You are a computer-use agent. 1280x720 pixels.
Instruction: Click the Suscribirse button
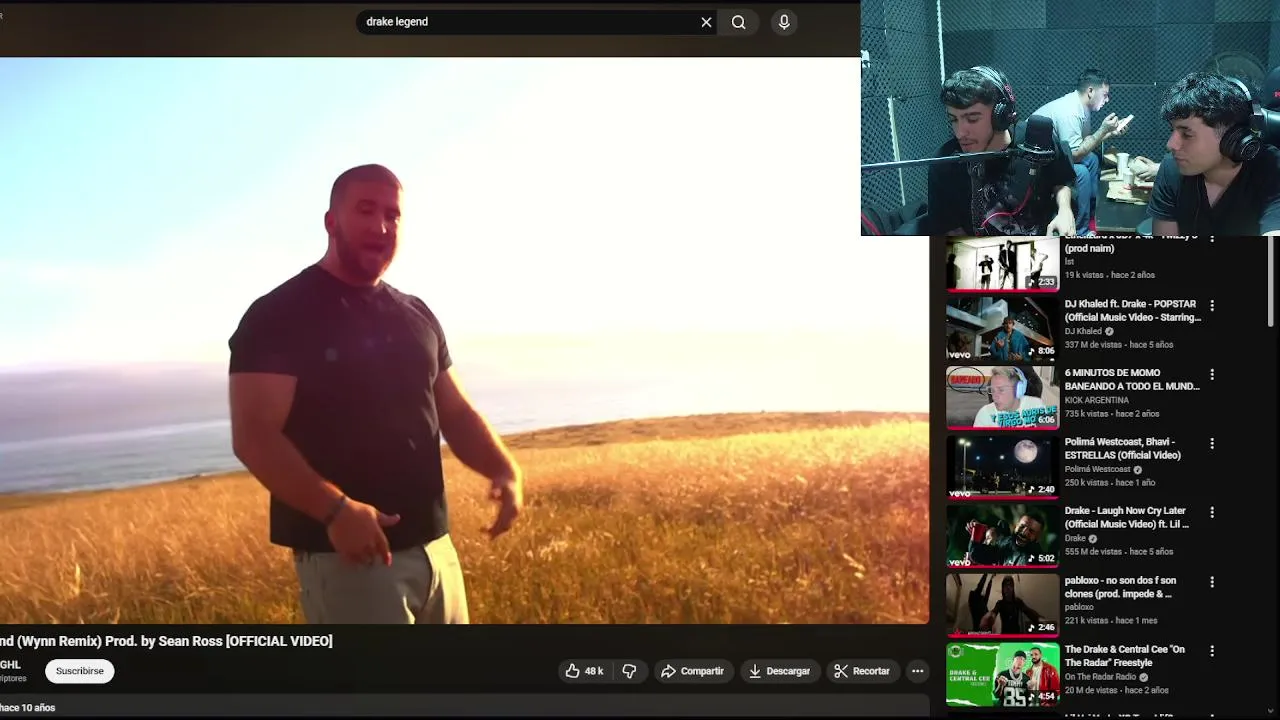click(80, 671)
